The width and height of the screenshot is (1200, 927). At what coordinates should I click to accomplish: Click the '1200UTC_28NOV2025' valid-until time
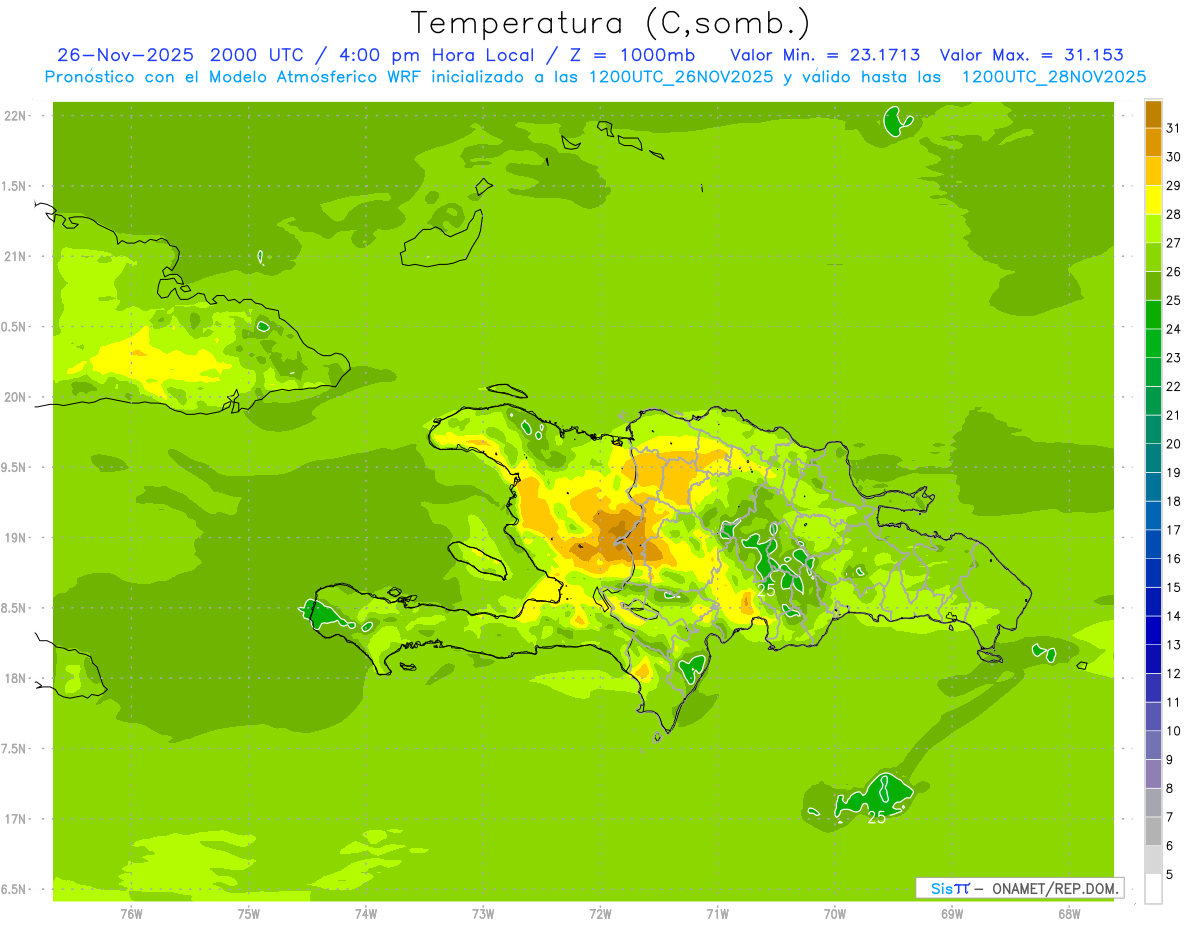pos(1053,77)
